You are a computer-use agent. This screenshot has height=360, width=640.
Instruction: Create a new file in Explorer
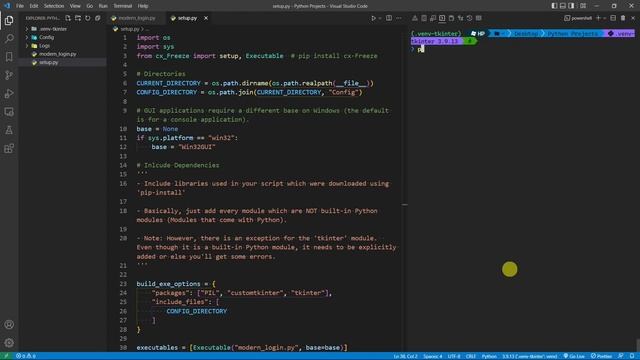pos(68,18)
